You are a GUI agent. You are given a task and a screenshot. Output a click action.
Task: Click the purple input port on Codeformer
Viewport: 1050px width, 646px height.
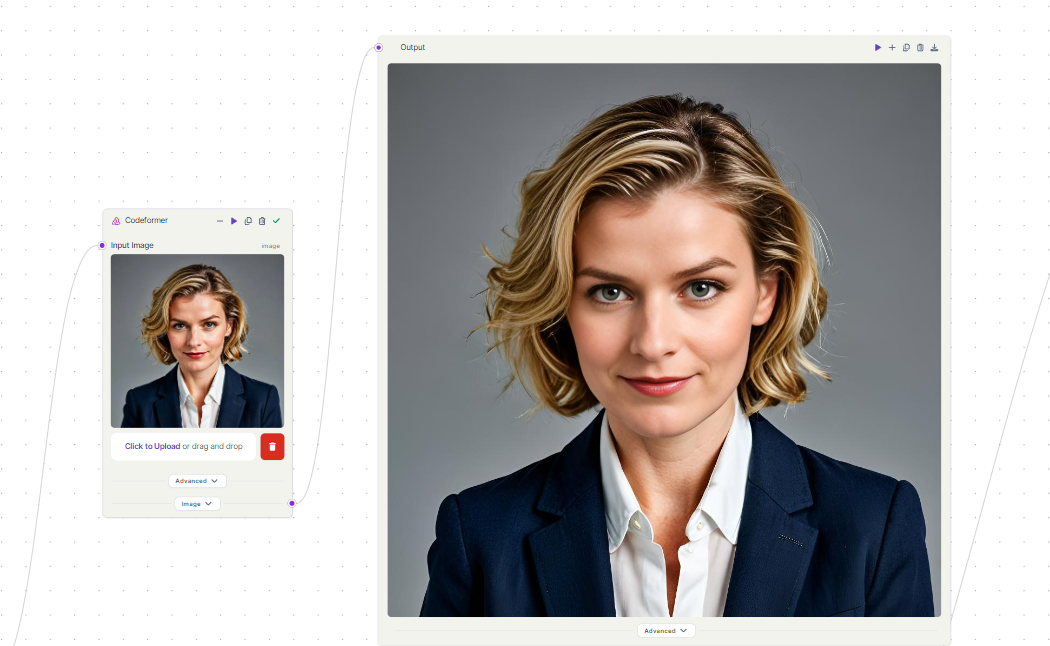pyautogui.click(x=101, y=244)
